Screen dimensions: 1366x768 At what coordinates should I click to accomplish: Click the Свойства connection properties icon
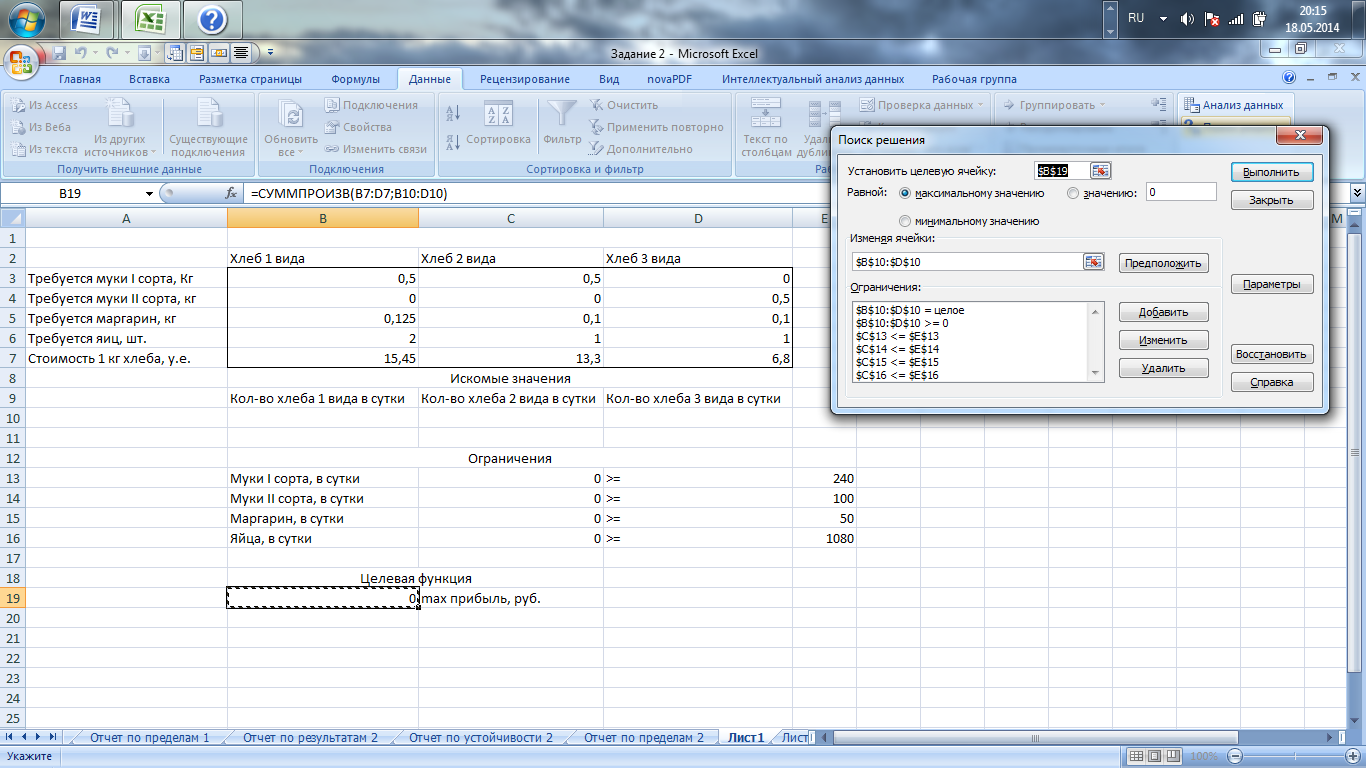pyautogui.click(x=333, y=127)
